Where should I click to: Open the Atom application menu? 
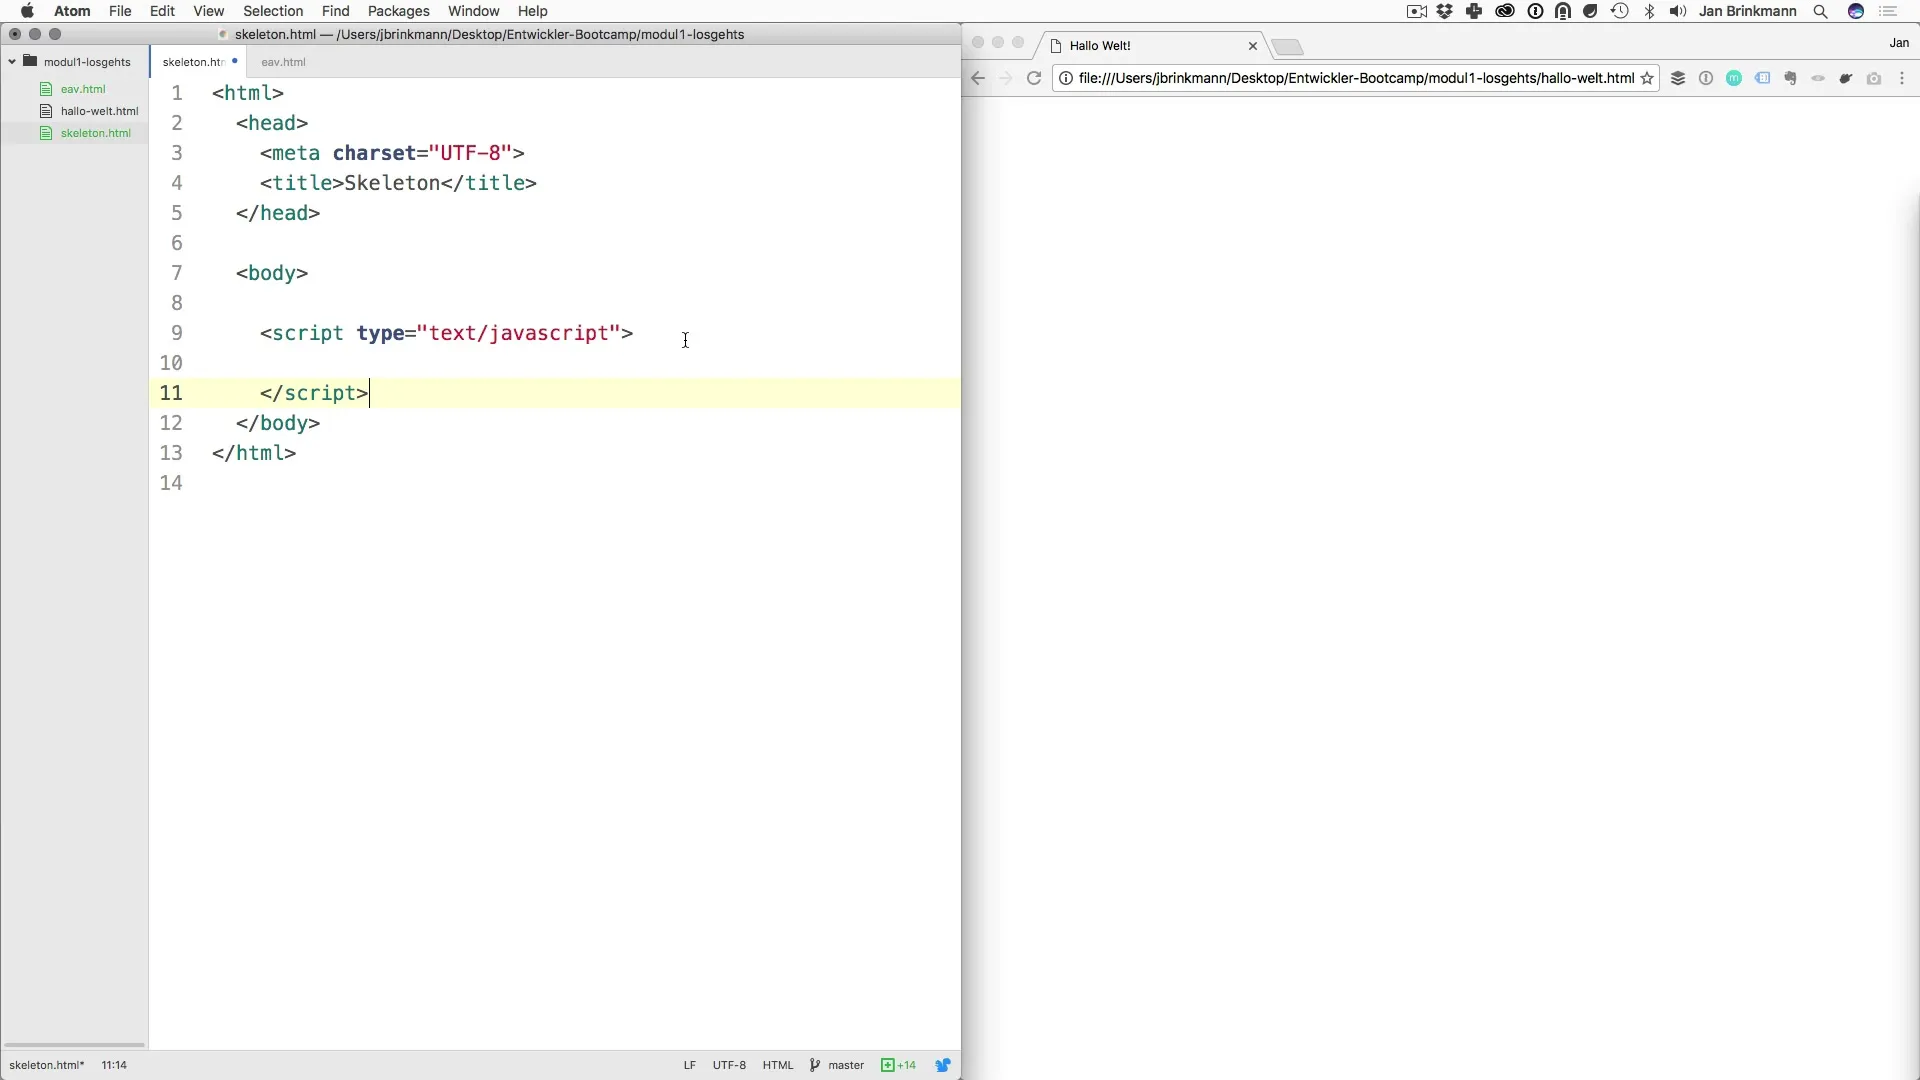coord(72,11)
